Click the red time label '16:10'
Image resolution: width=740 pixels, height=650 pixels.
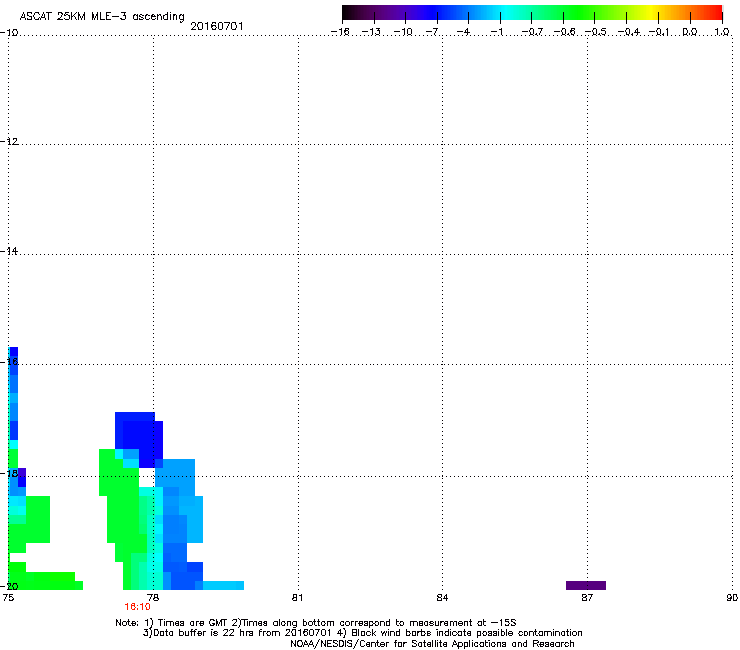(x=137, y=607)
